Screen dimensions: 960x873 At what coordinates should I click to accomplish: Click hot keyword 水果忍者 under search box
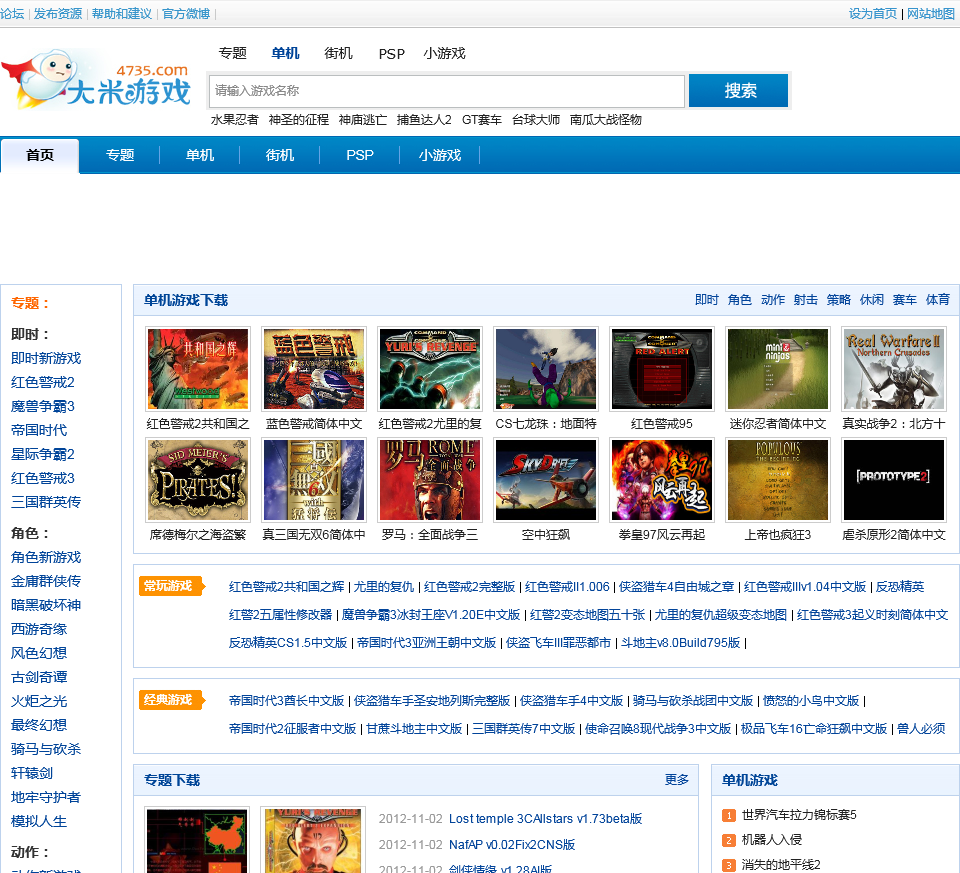click(234, 119)
